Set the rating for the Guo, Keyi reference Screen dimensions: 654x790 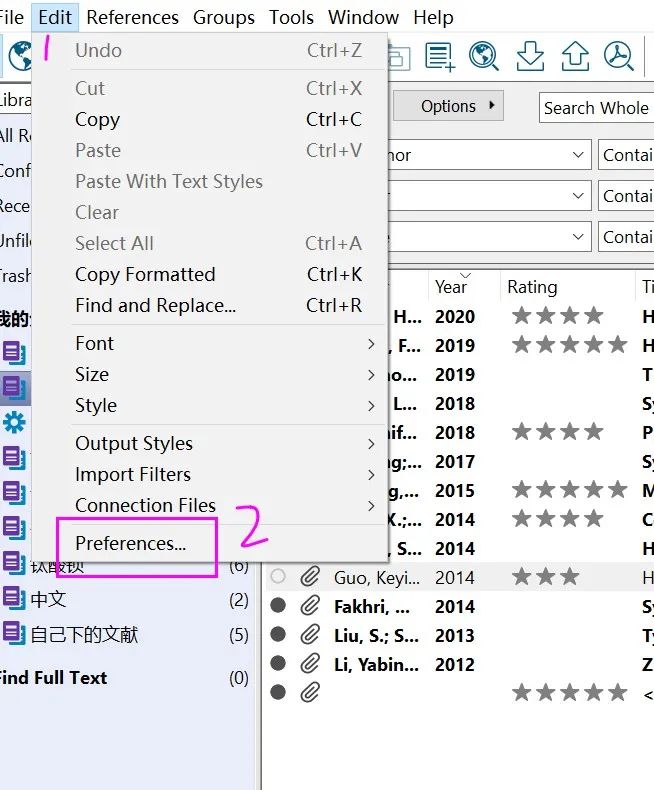(x=546, y=576)
